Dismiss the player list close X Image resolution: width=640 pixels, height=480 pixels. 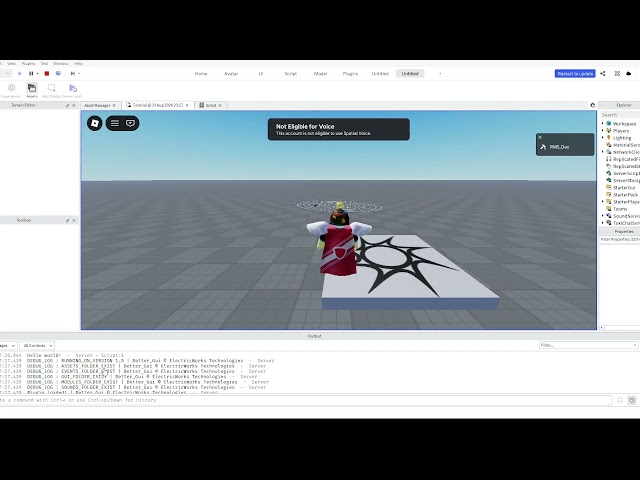click(x=540, y=138)
